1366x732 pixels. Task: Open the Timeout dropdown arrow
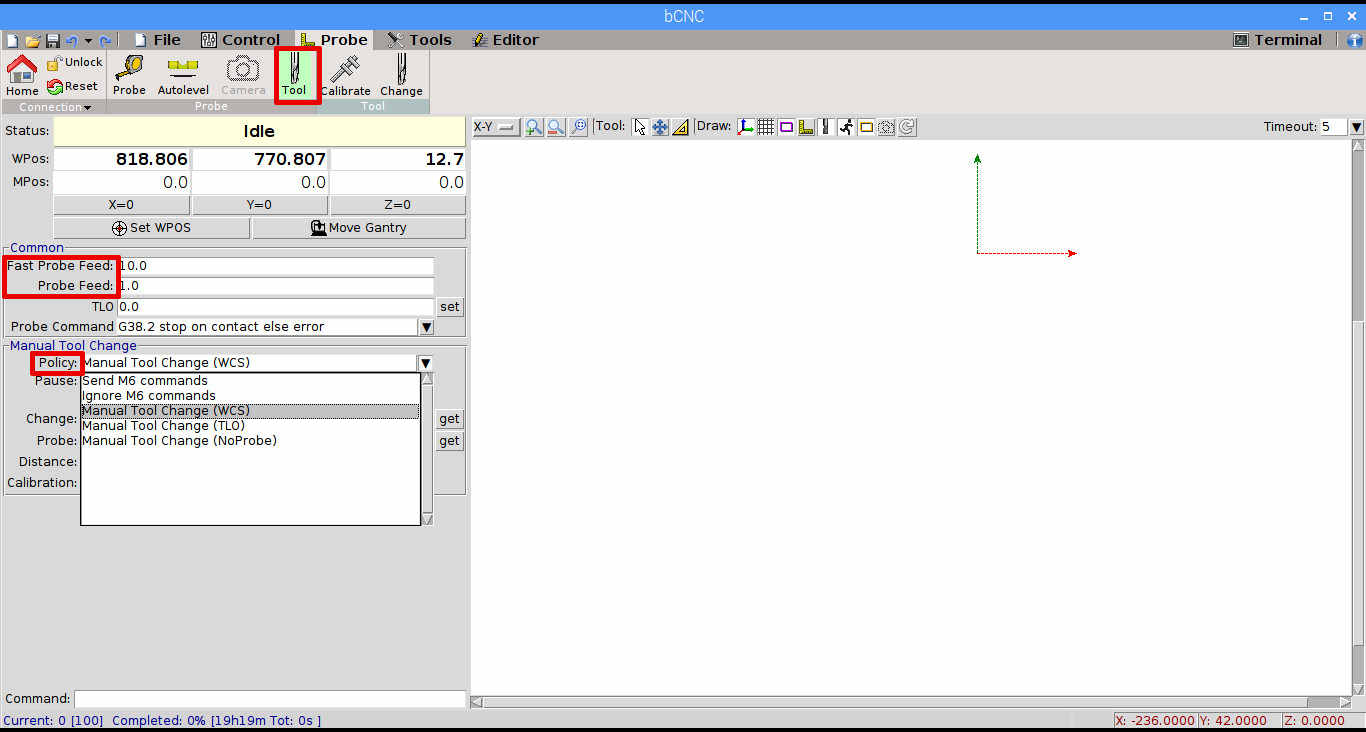[x=1356, y=127]
